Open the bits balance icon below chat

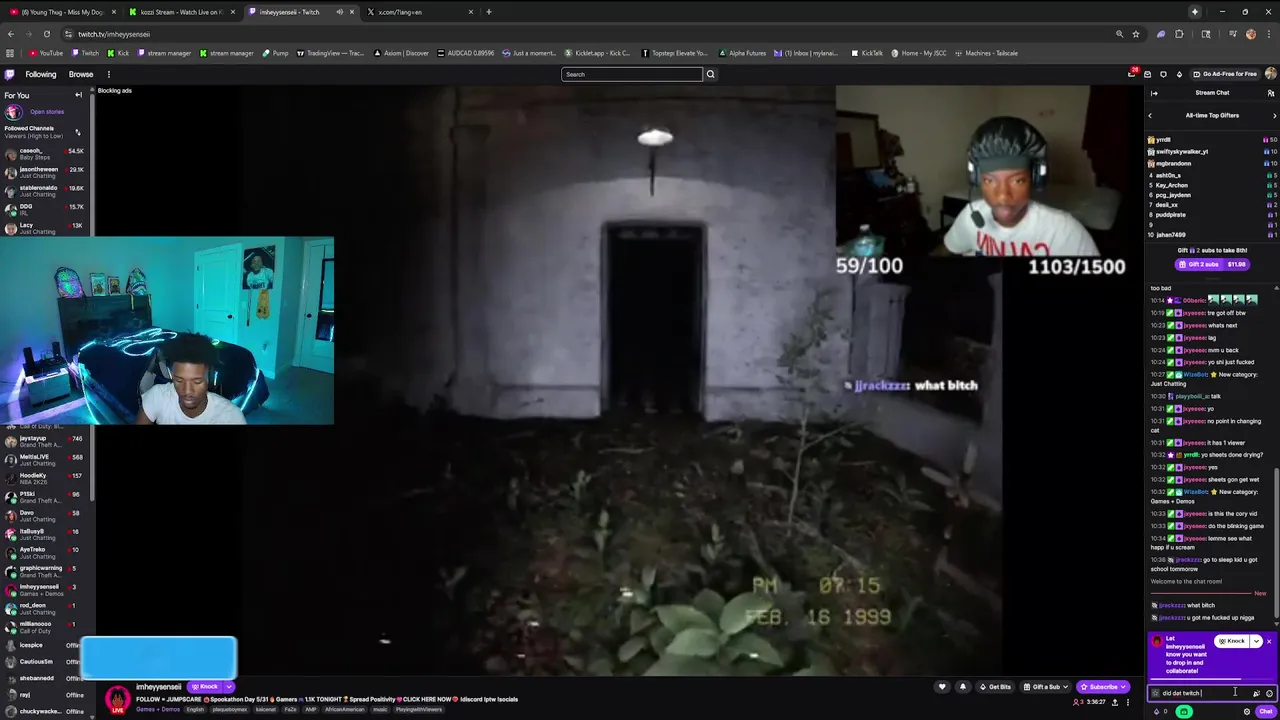click(x=1157, y=712)
